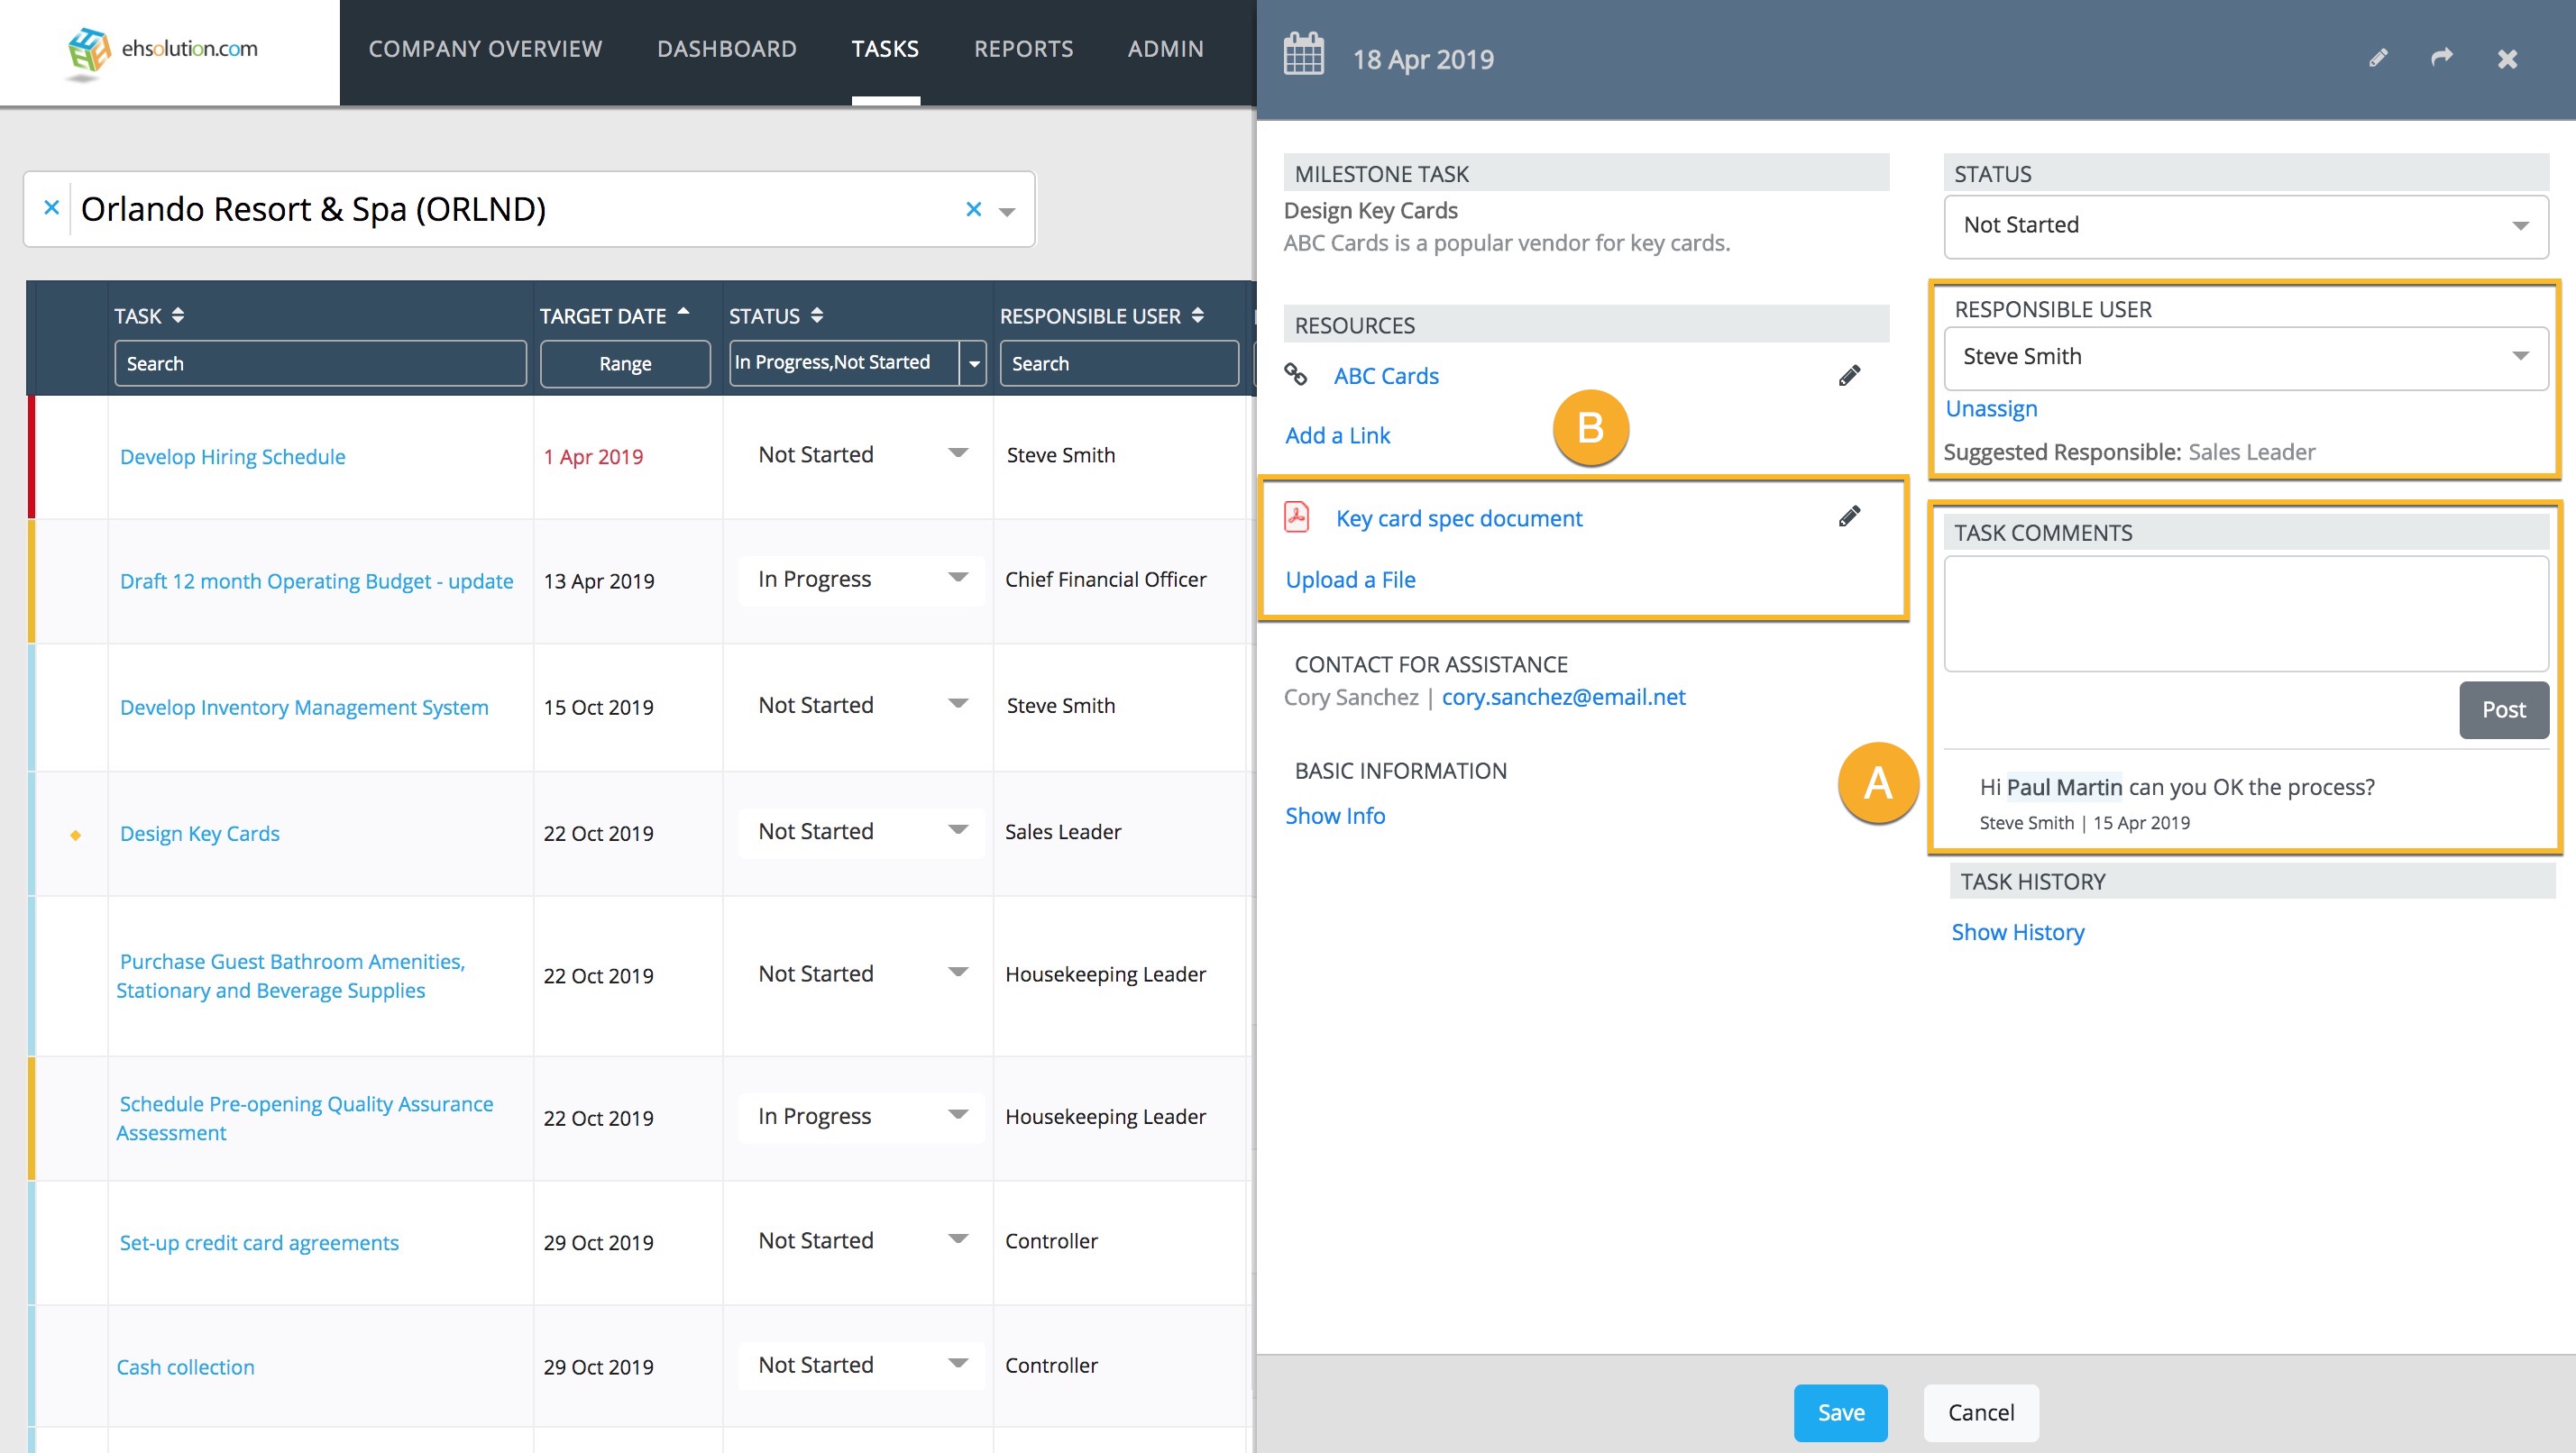
Task: Email cory.sanchez@email.net
Action: [1563, 697]
